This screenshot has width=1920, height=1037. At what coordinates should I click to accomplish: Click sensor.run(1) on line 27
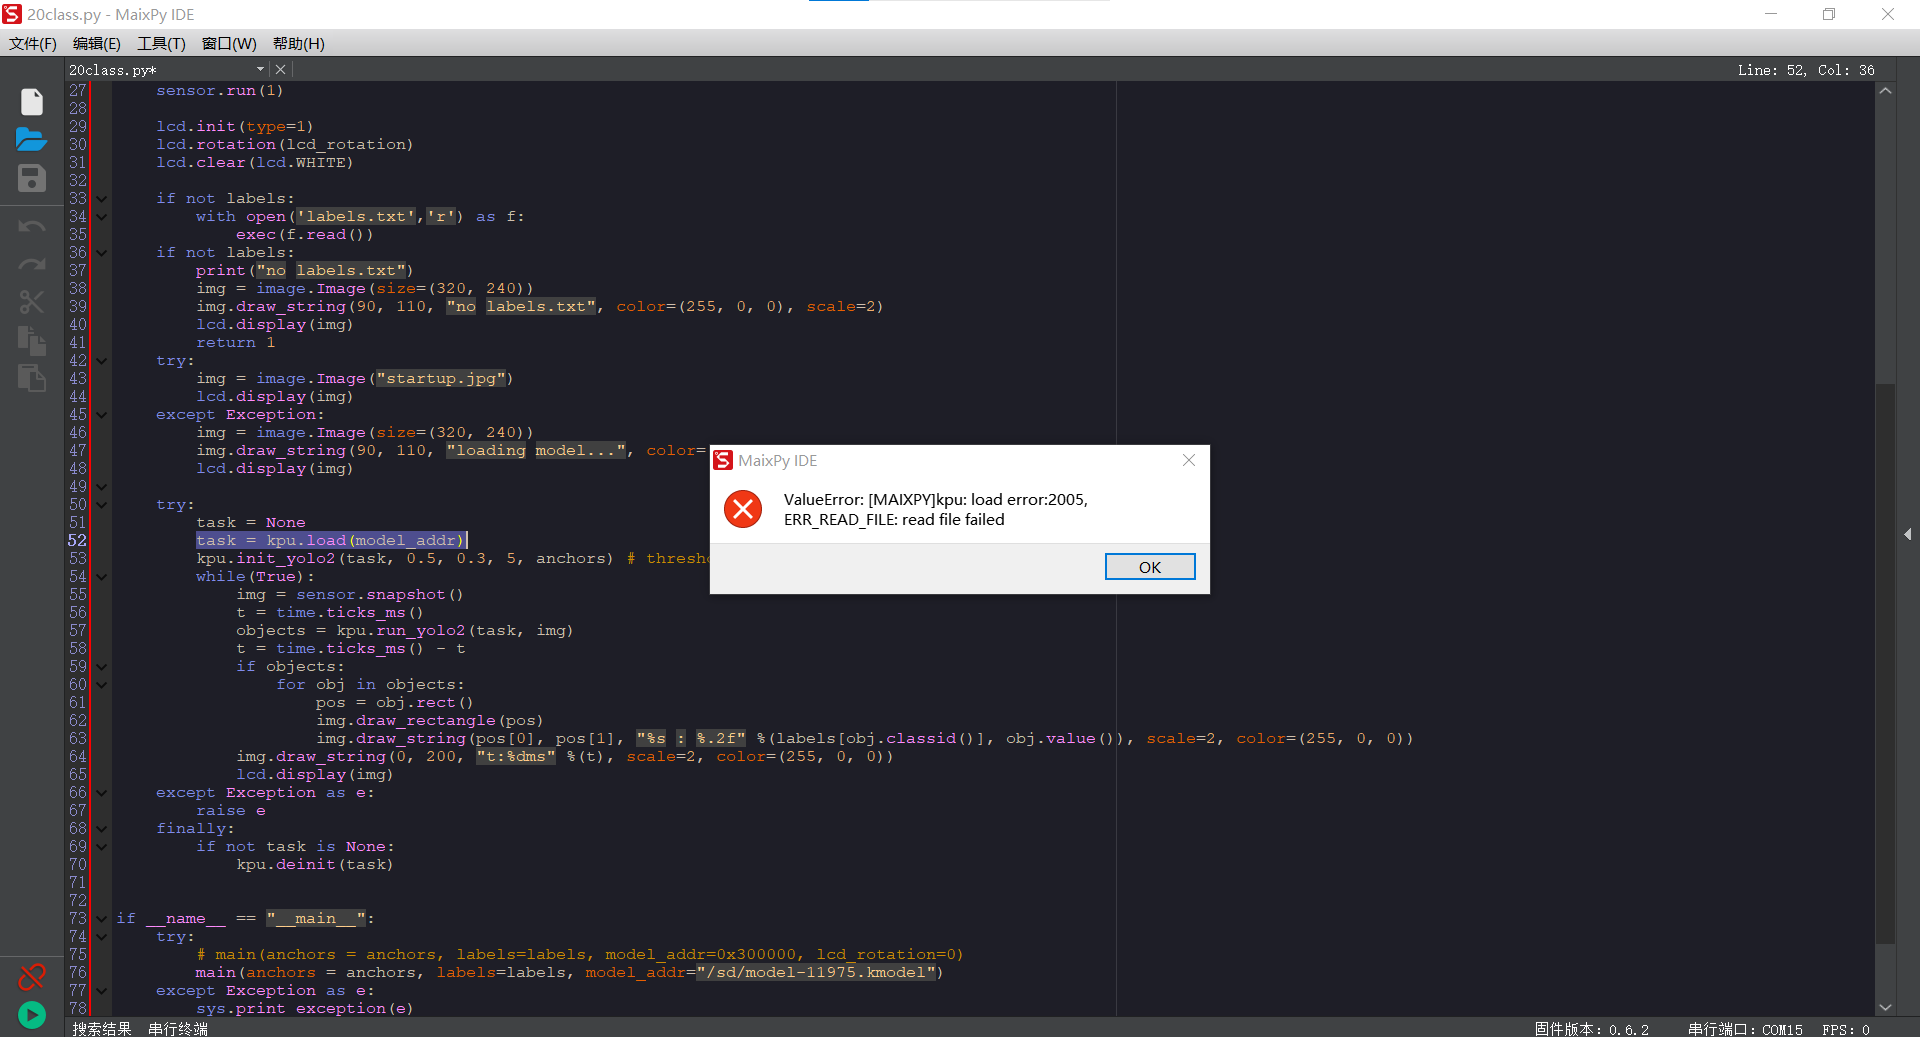pyautogui.click(x=220, y=91)
